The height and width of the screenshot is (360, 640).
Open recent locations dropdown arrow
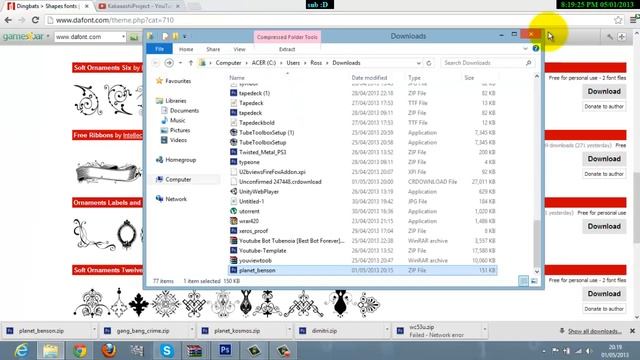[x=180, y=63]
